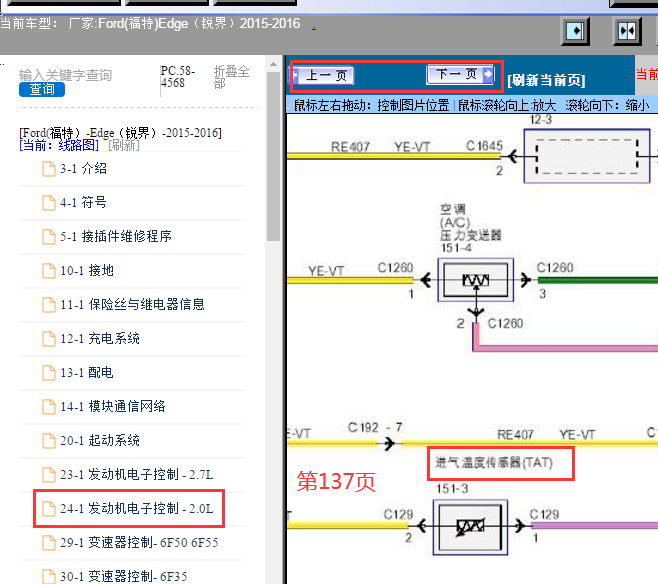Click page icon beside 5-1 接插件维修程序

coord(49,237)
